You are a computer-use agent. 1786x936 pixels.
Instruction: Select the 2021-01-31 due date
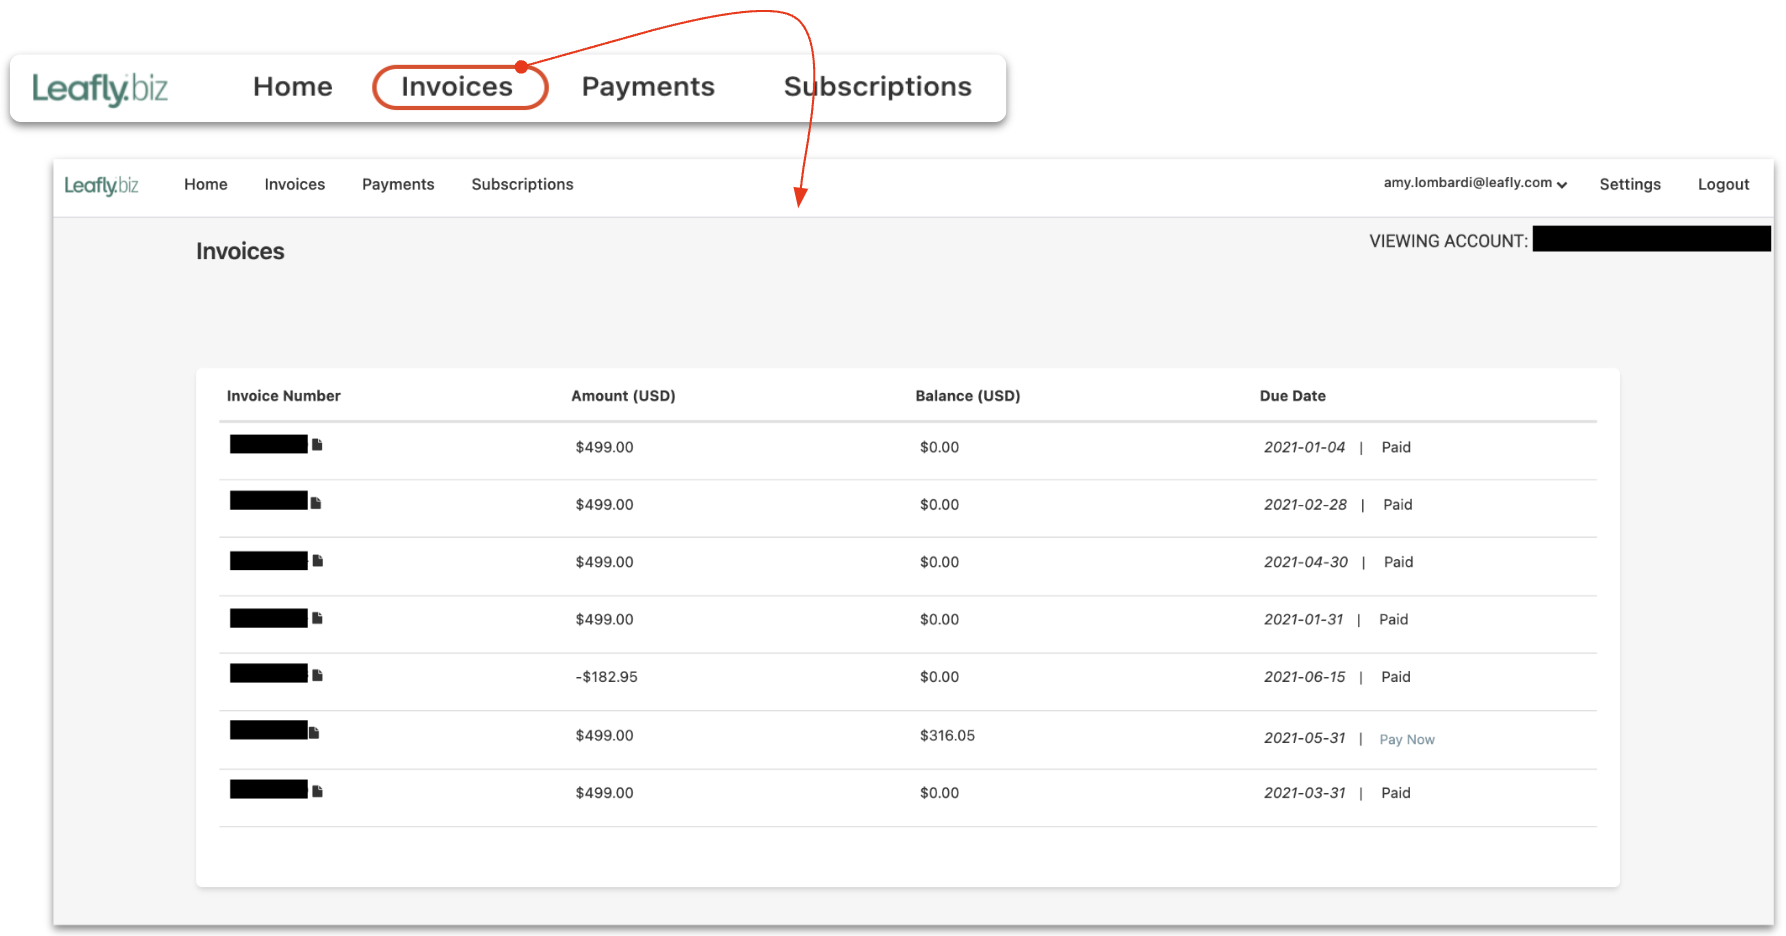(1303, 619)
